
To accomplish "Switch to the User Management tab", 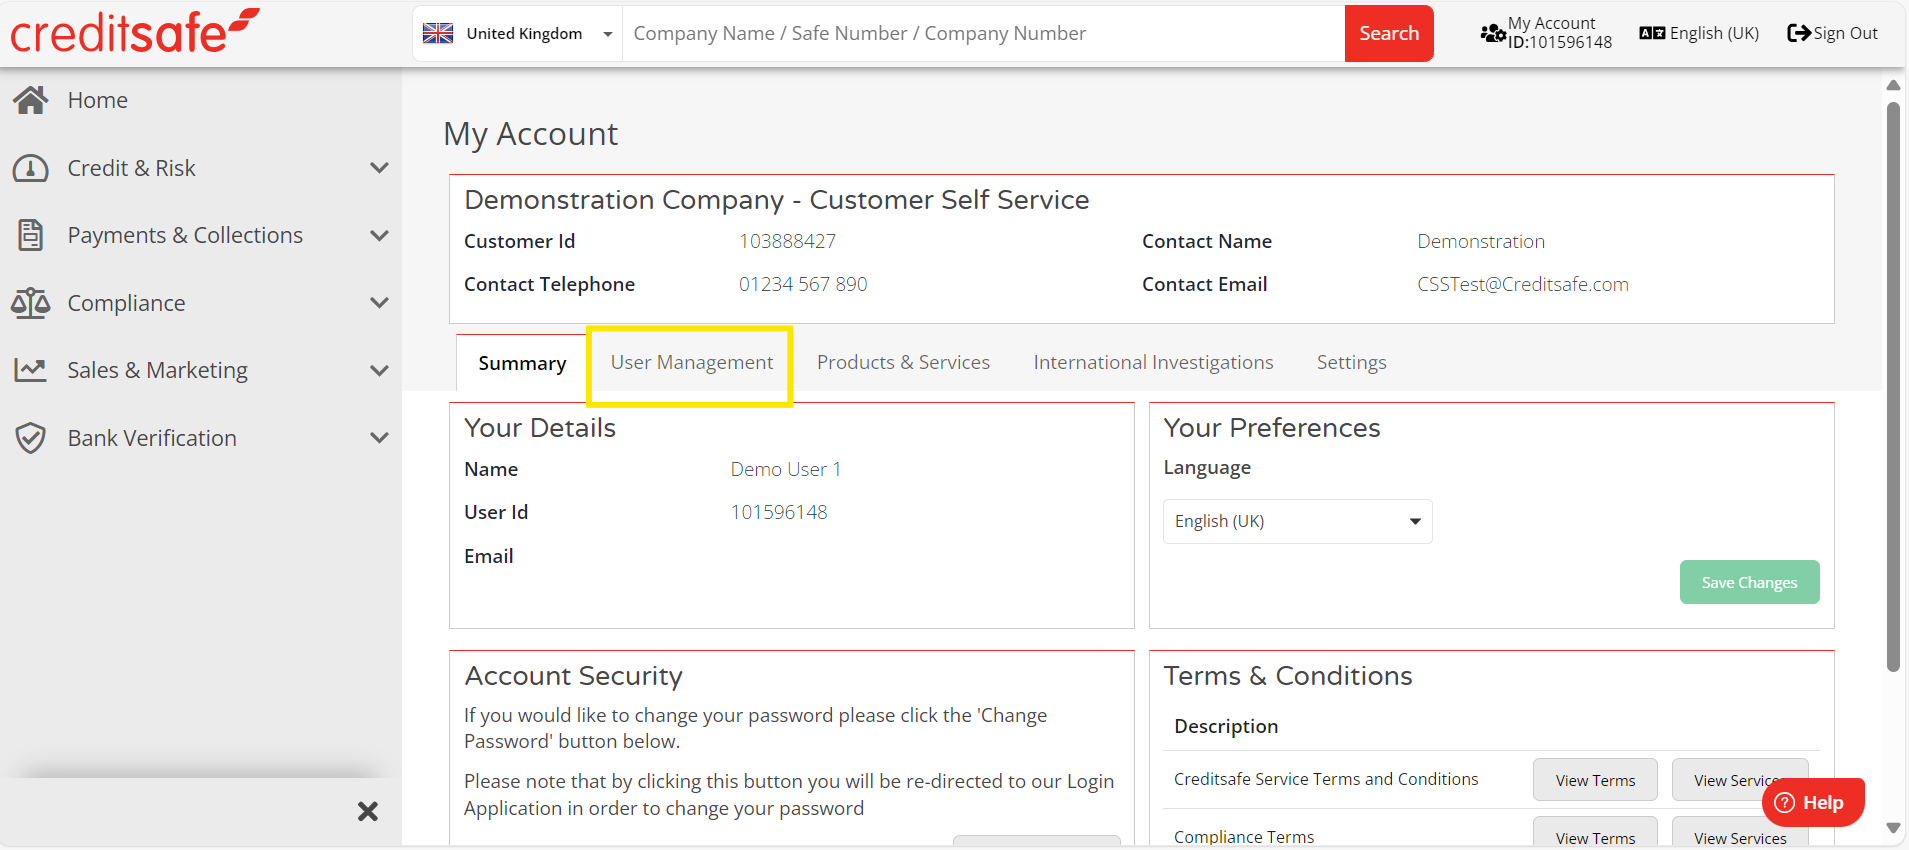I will 691,362.
